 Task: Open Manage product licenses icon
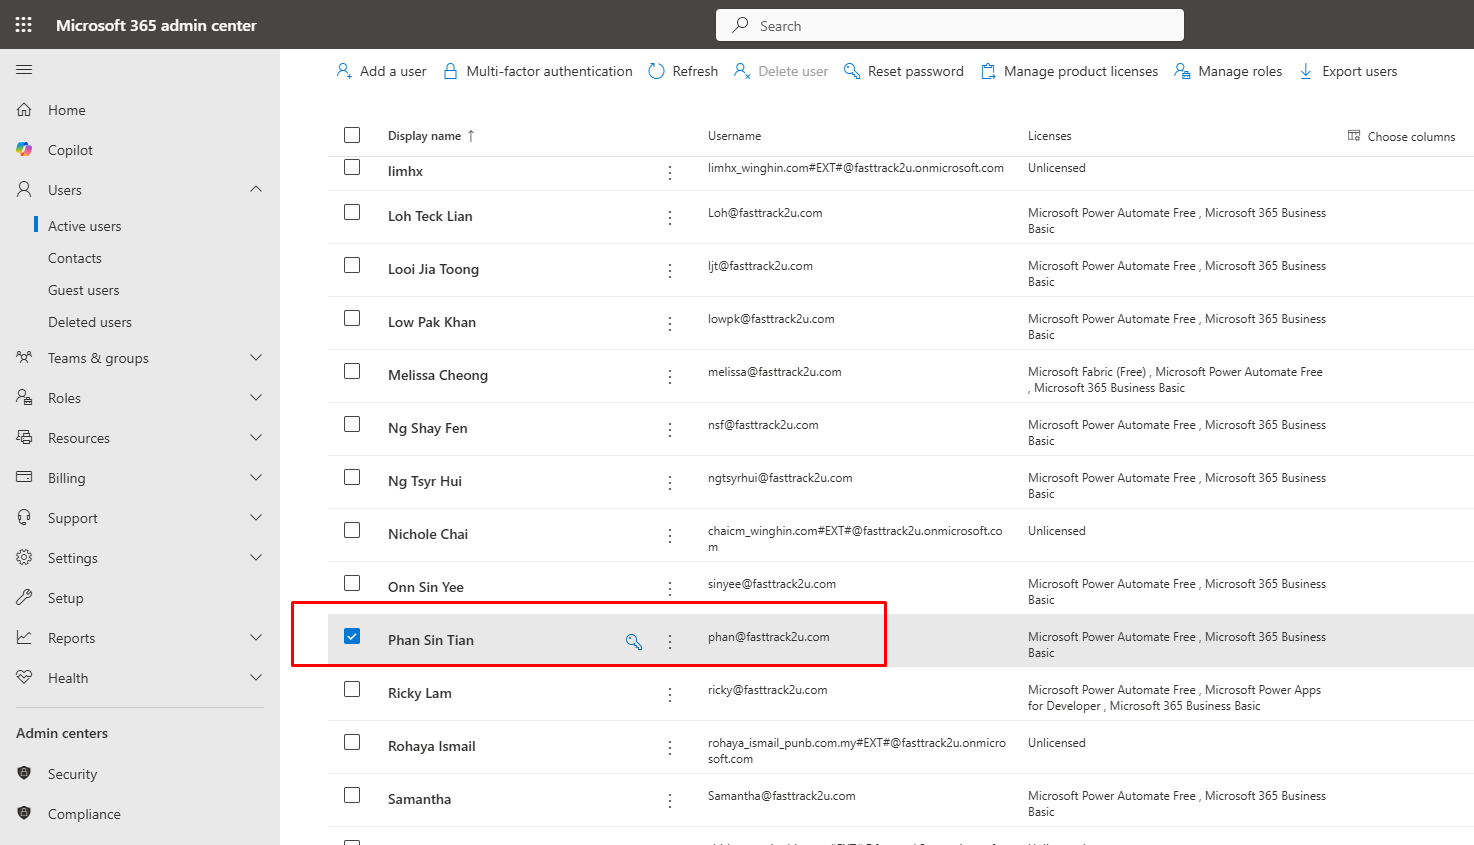[x=988, y=71]
